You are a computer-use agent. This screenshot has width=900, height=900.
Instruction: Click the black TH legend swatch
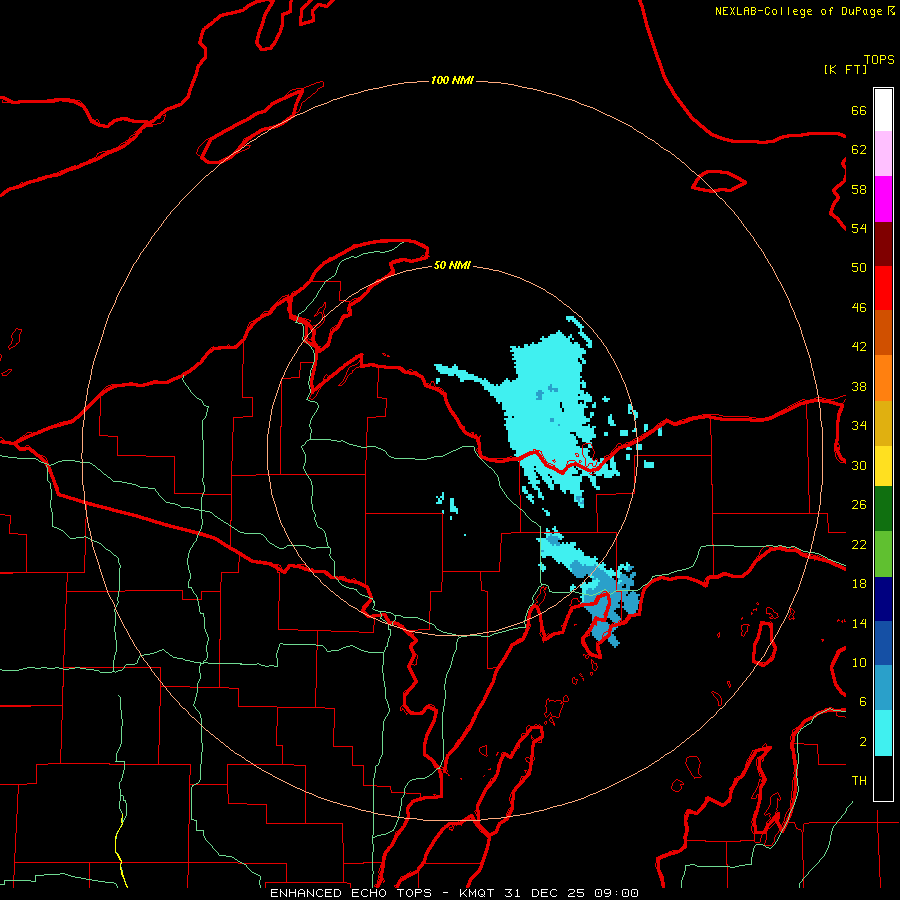[x=883, y=778]
